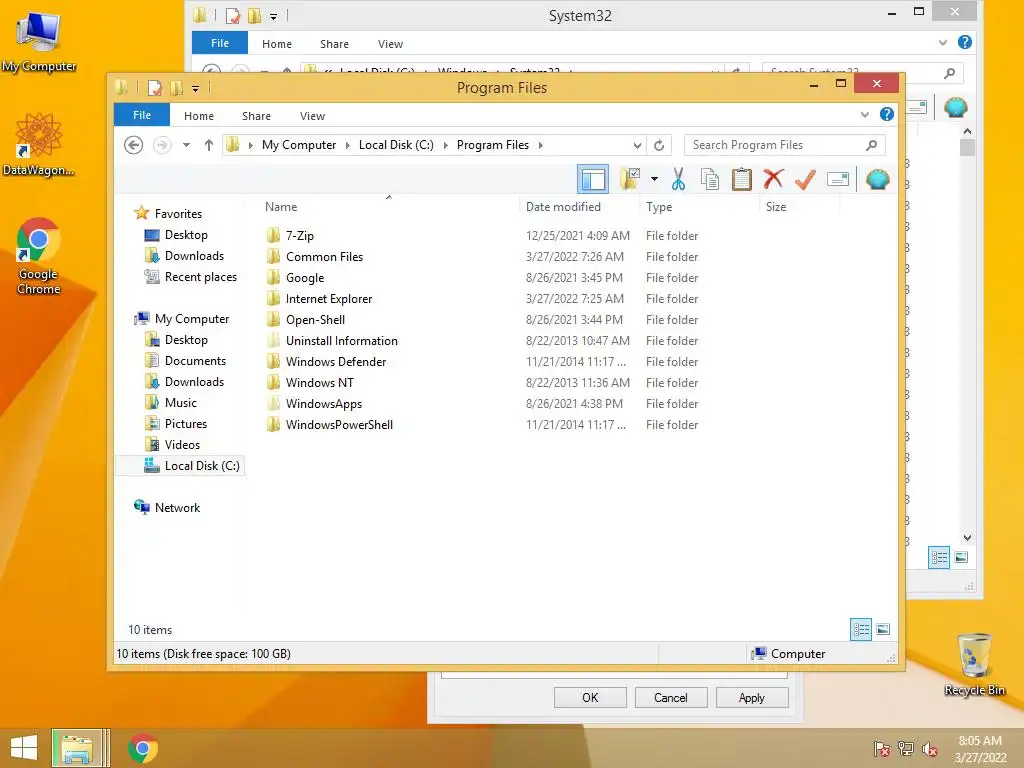Open Chrome from the taskbar
Screen dimensions: 1024x768
pos(143,748)
